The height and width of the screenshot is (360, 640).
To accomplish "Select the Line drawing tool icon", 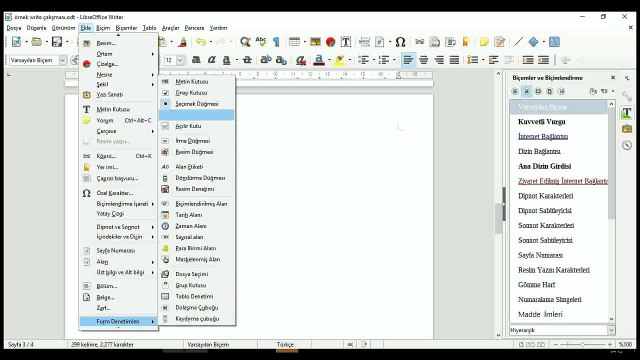I will [x=518, y=42].
